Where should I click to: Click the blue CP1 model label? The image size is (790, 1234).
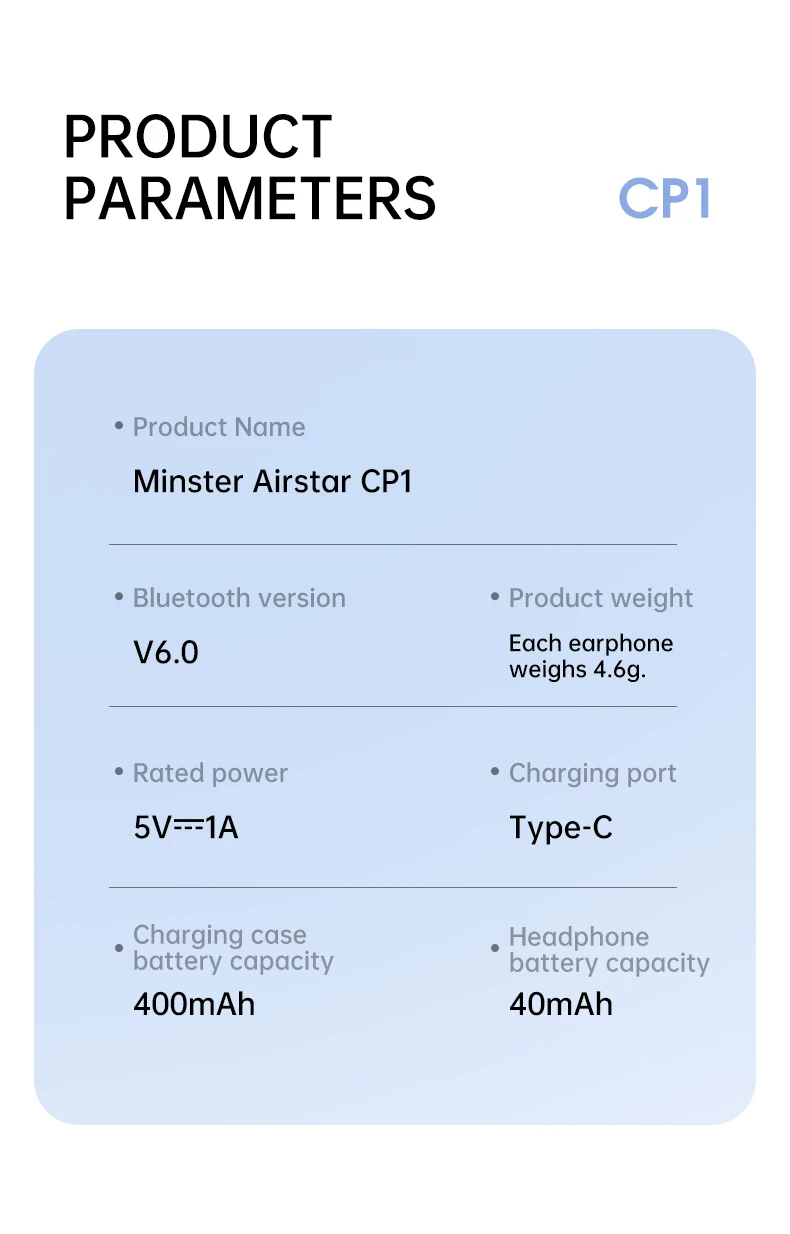665,198
